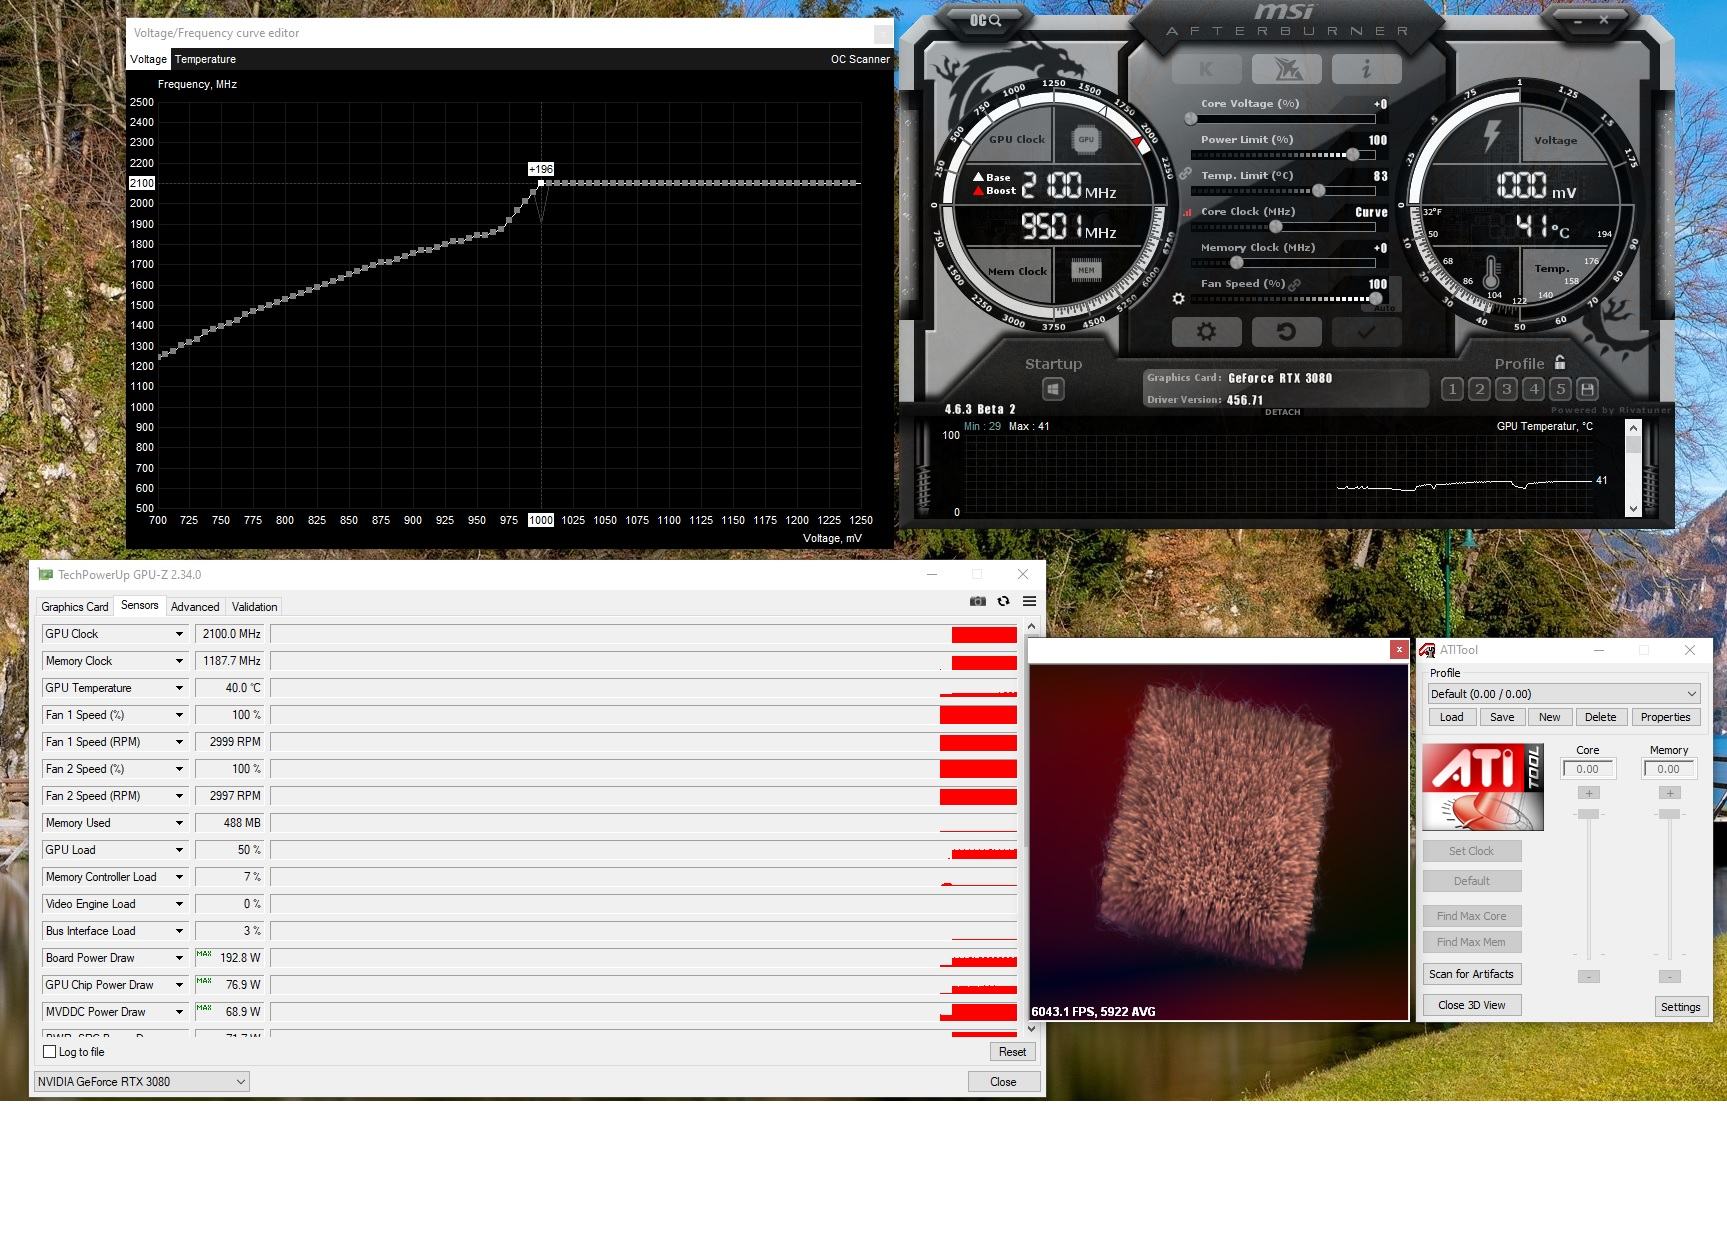This screenshot has height=1236, width=1727.
Task: Click the MSI jet logo button
Action: pos(1286,69)
